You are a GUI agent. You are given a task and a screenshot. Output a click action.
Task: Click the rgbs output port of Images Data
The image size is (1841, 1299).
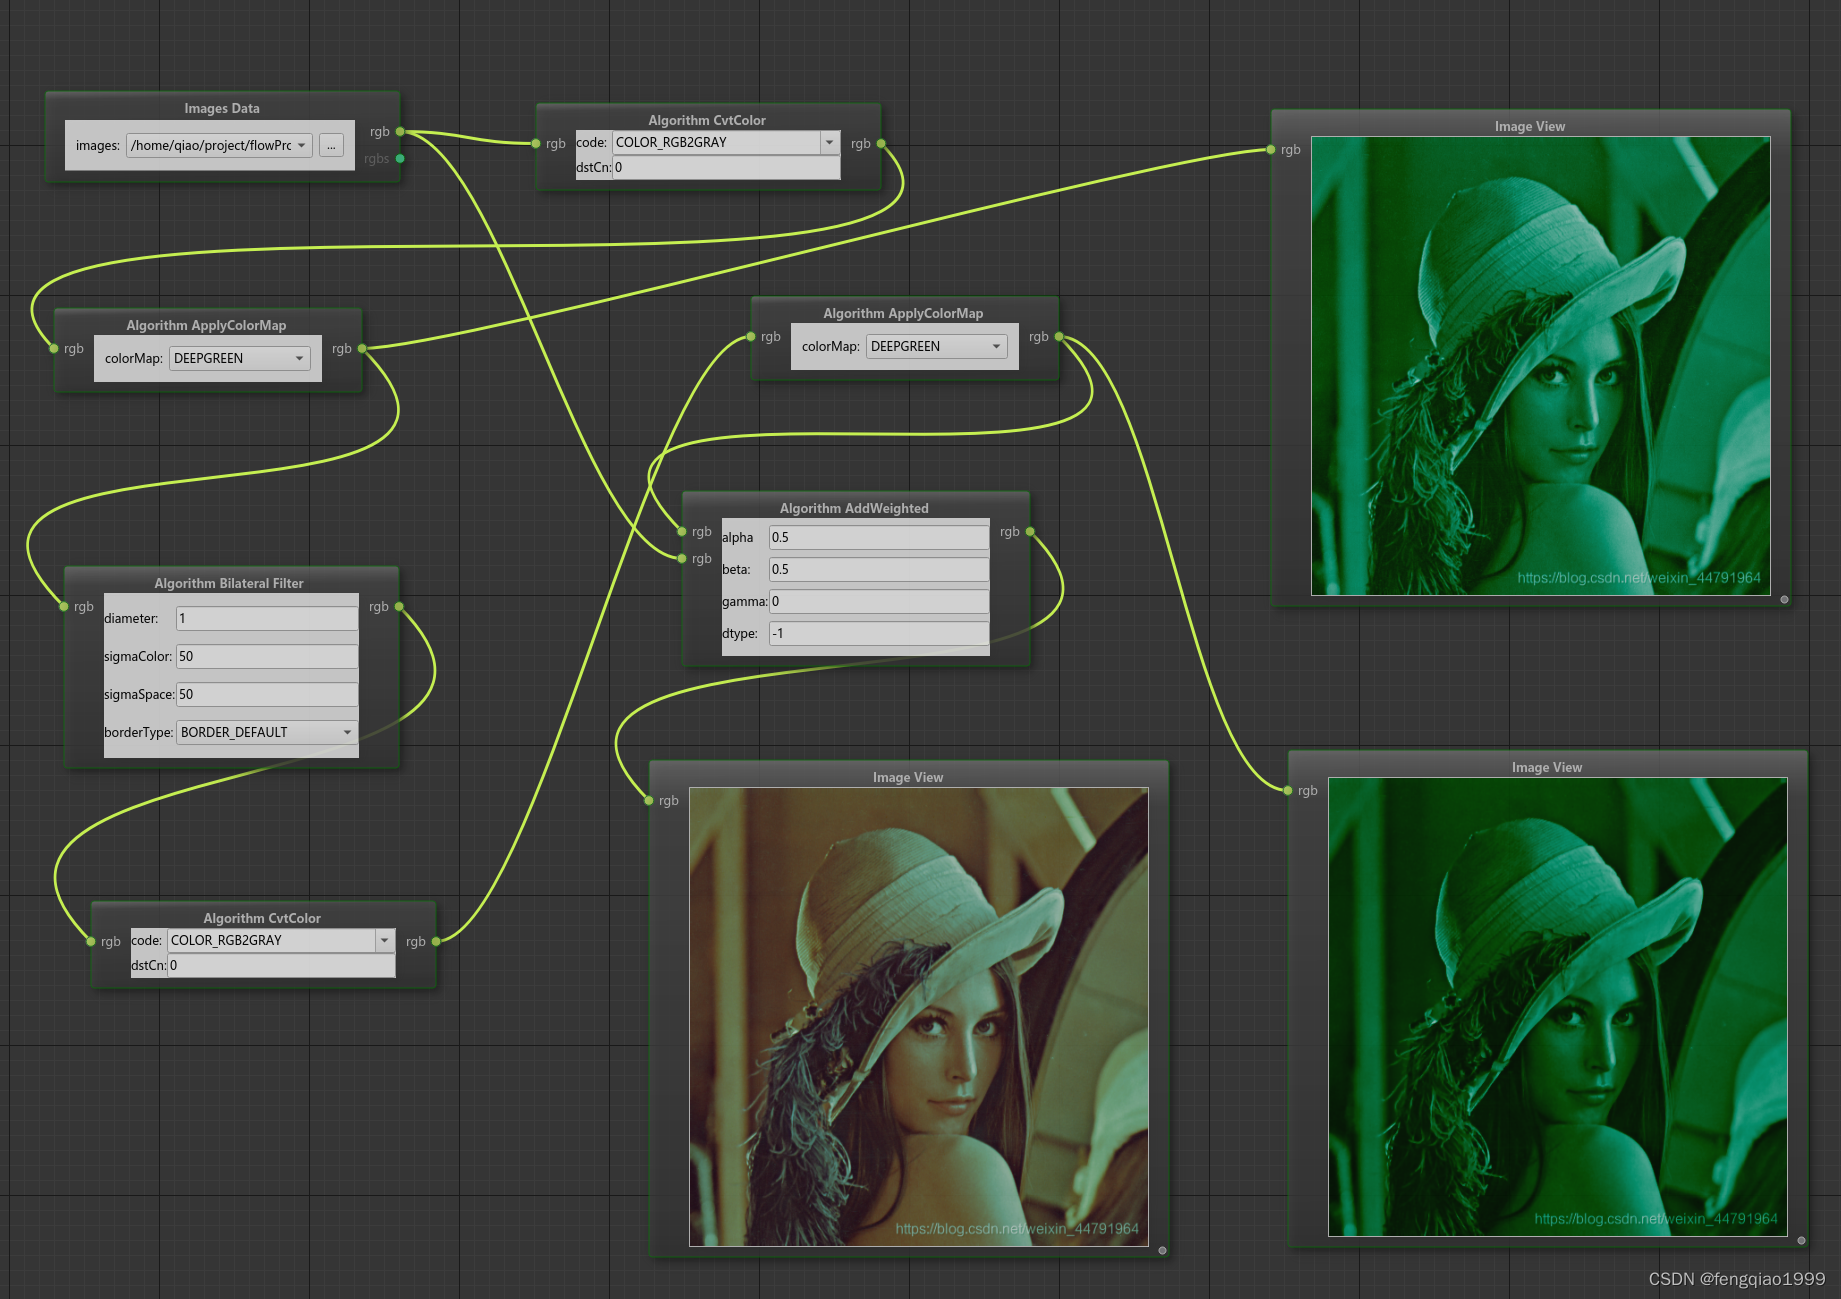click(x=400, y=158)
